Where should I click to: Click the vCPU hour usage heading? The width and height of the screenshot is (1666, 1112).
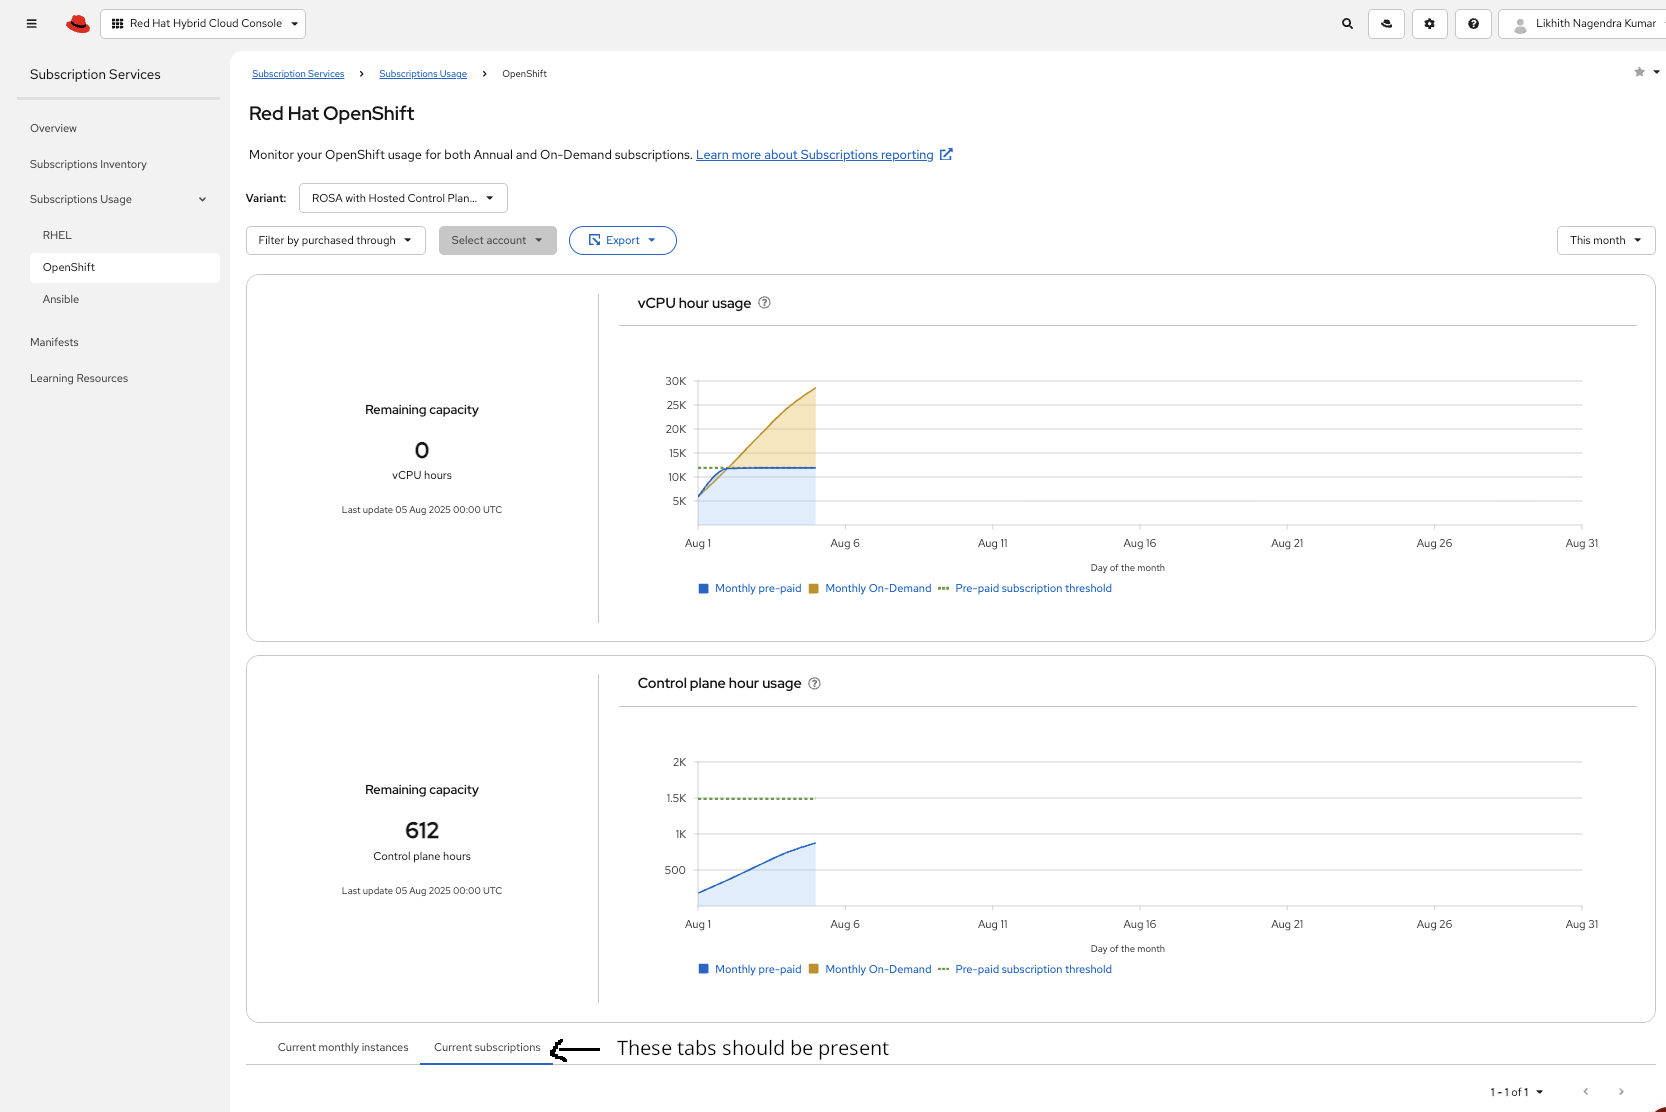[x=694, y=303]
